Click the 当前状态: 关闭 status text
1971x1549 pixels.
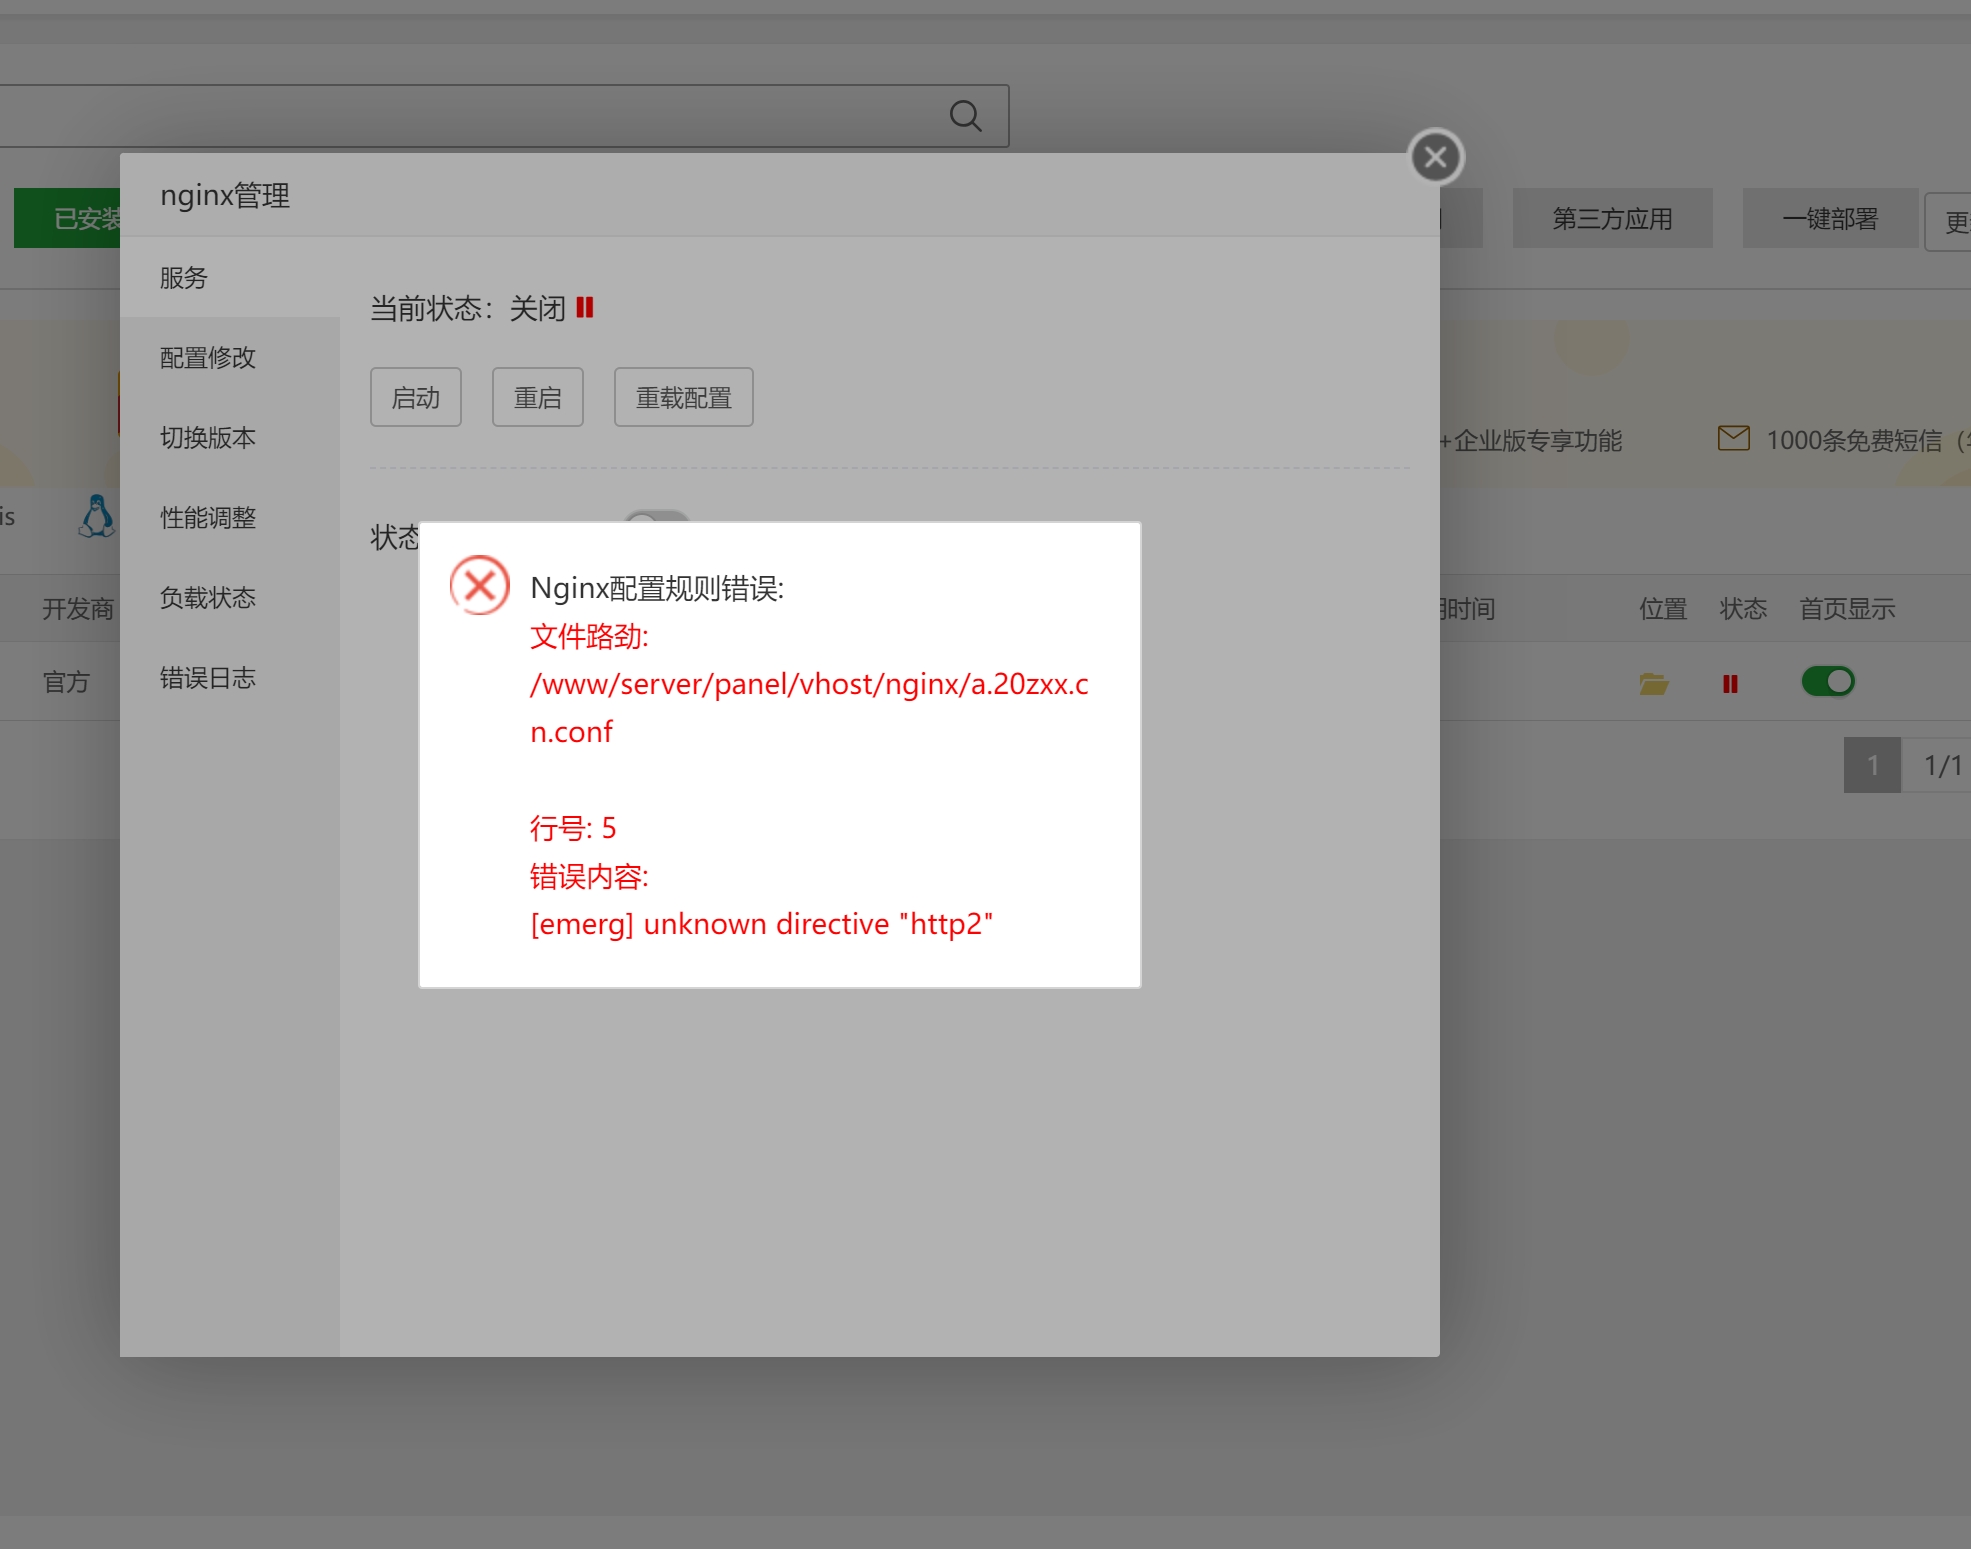[x=467, y=308]
